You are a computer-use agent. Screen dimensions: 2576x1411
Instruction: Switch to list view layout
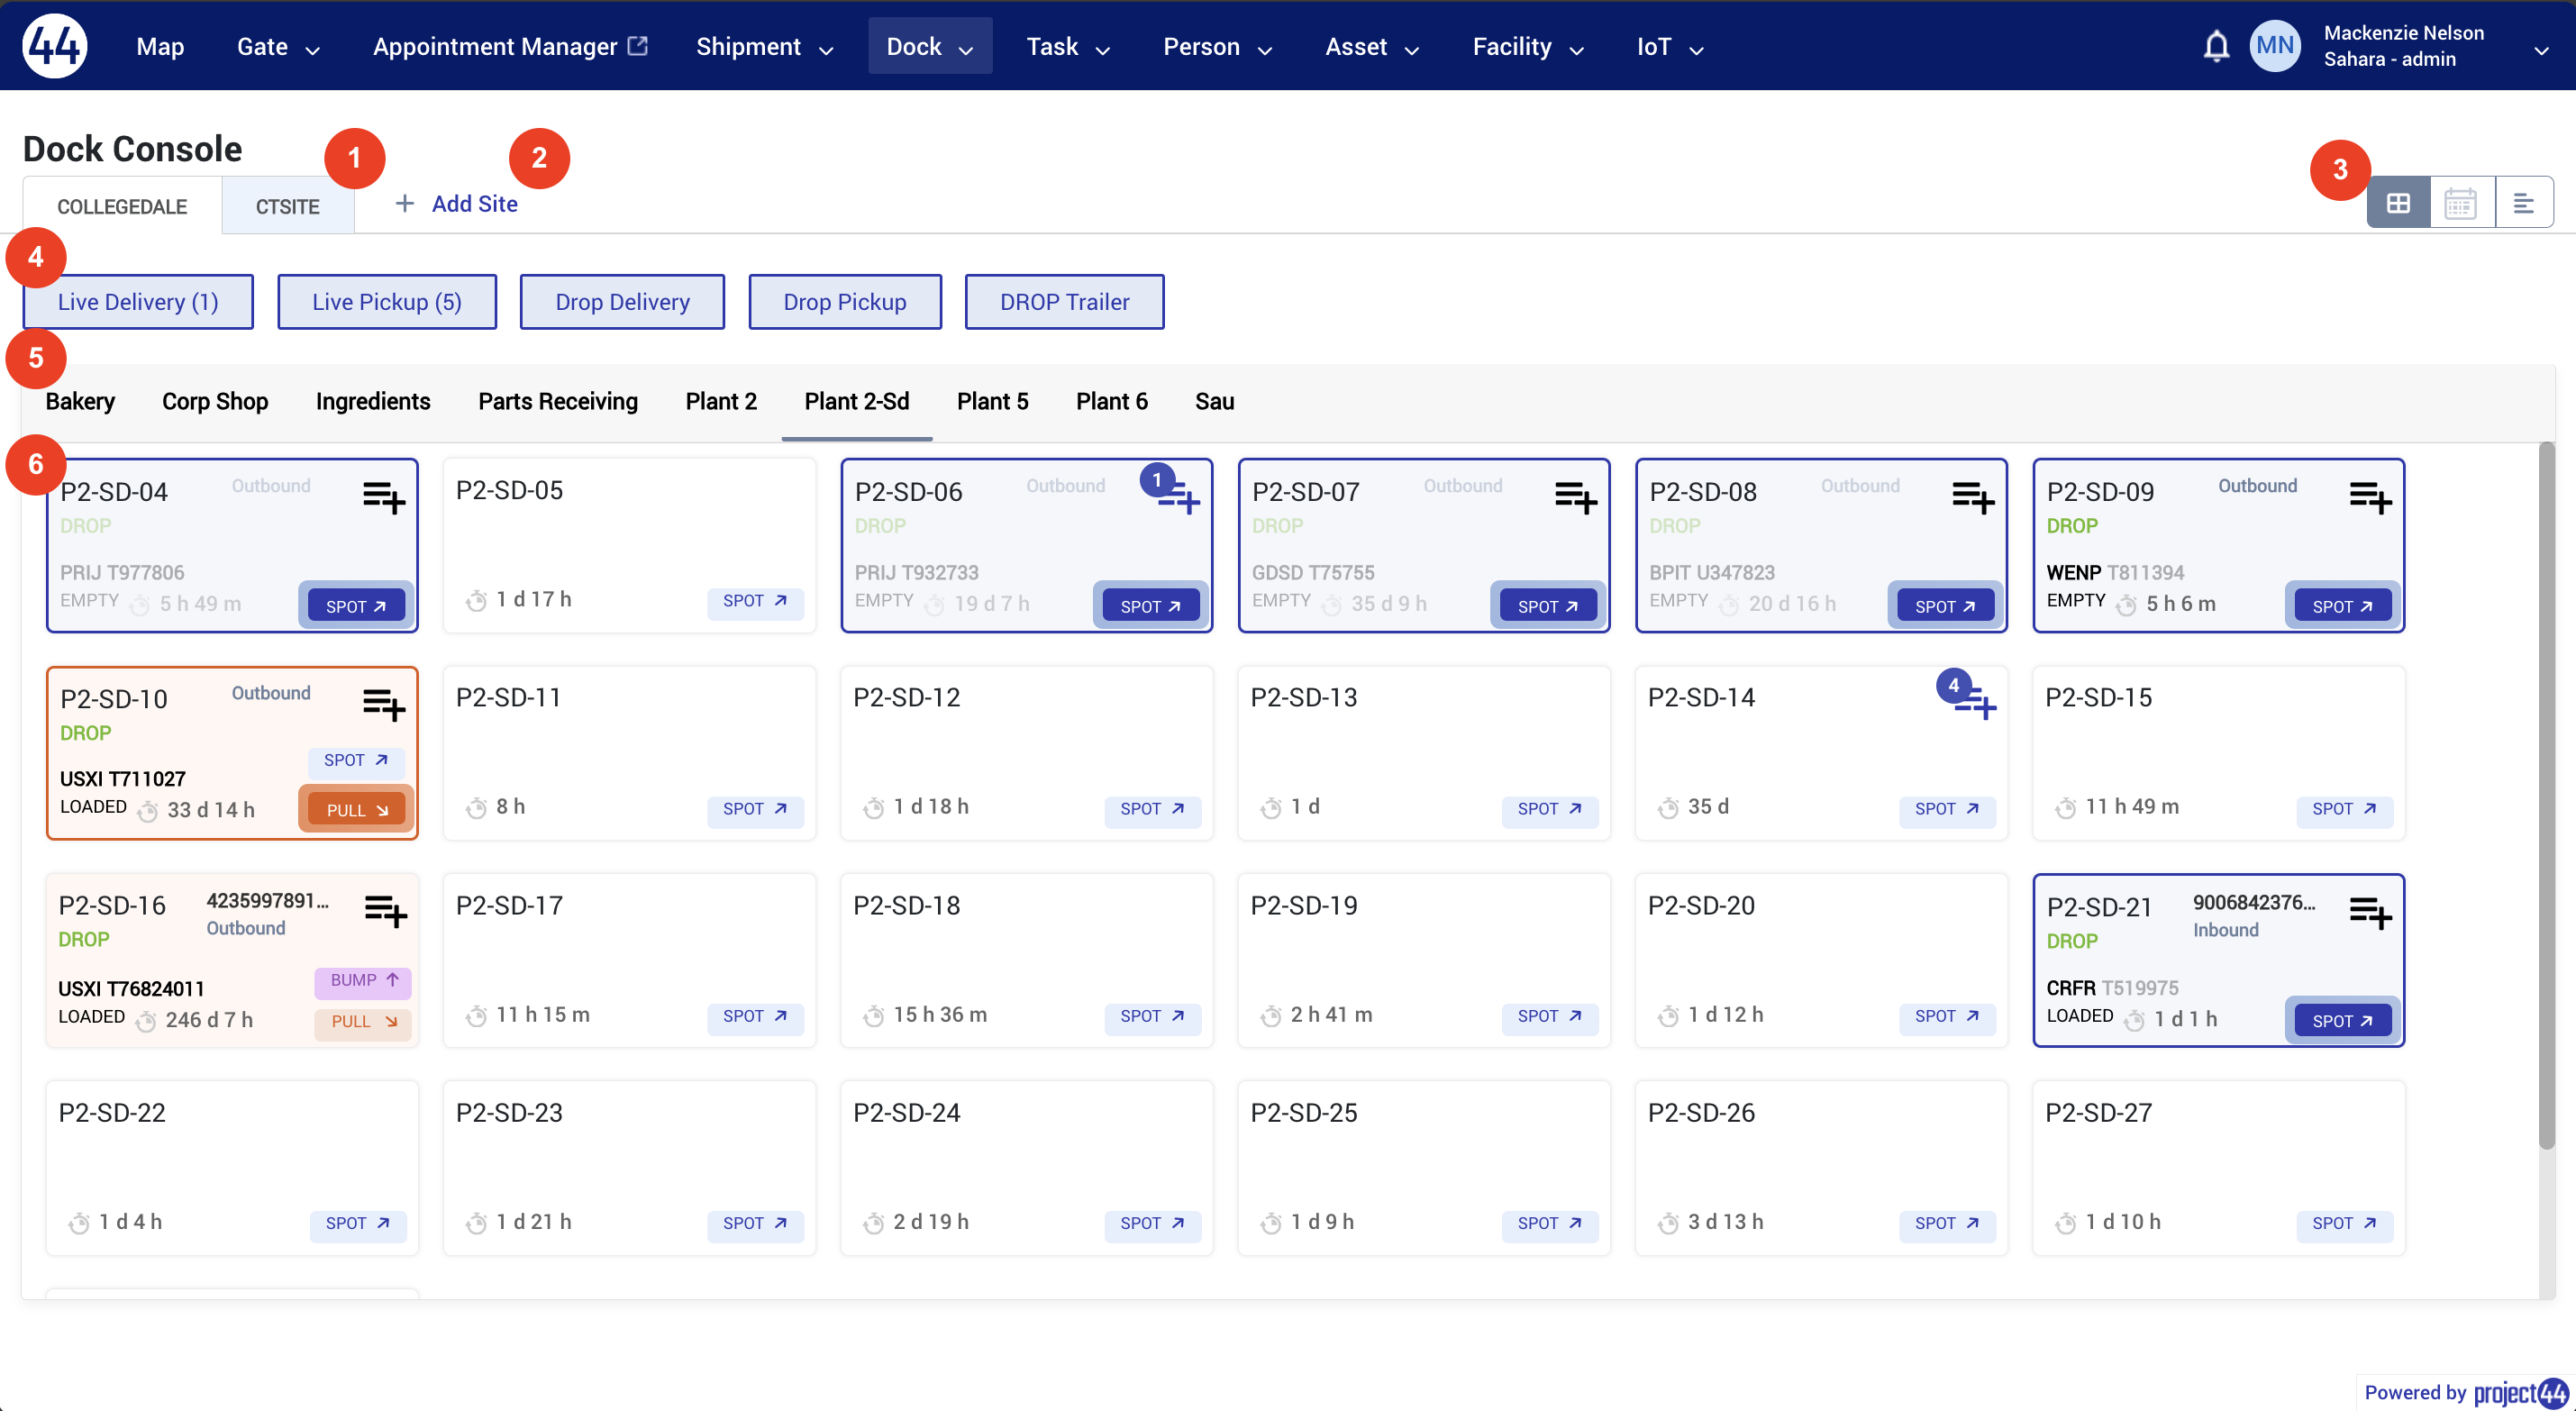[2523, 203]
